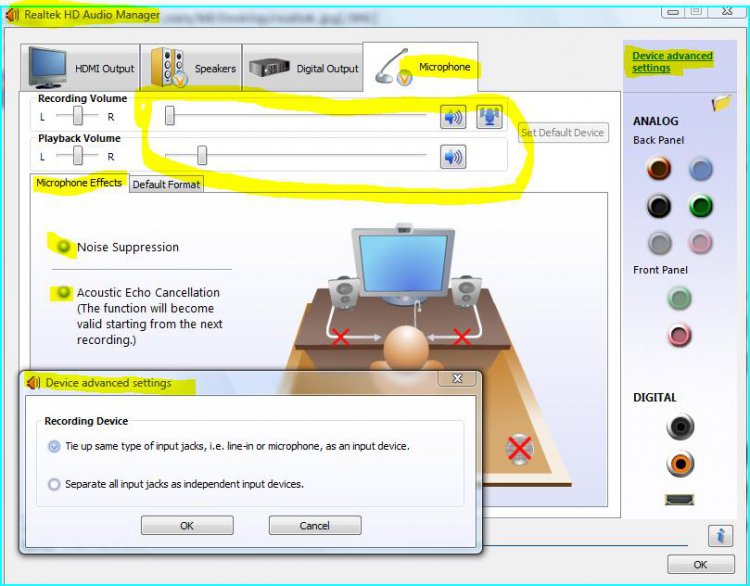Mute playback volume with speaker icon
Image resolution: width=750 pixels, height=586 pixels.
pyautogui.click(x=453, y=156)
